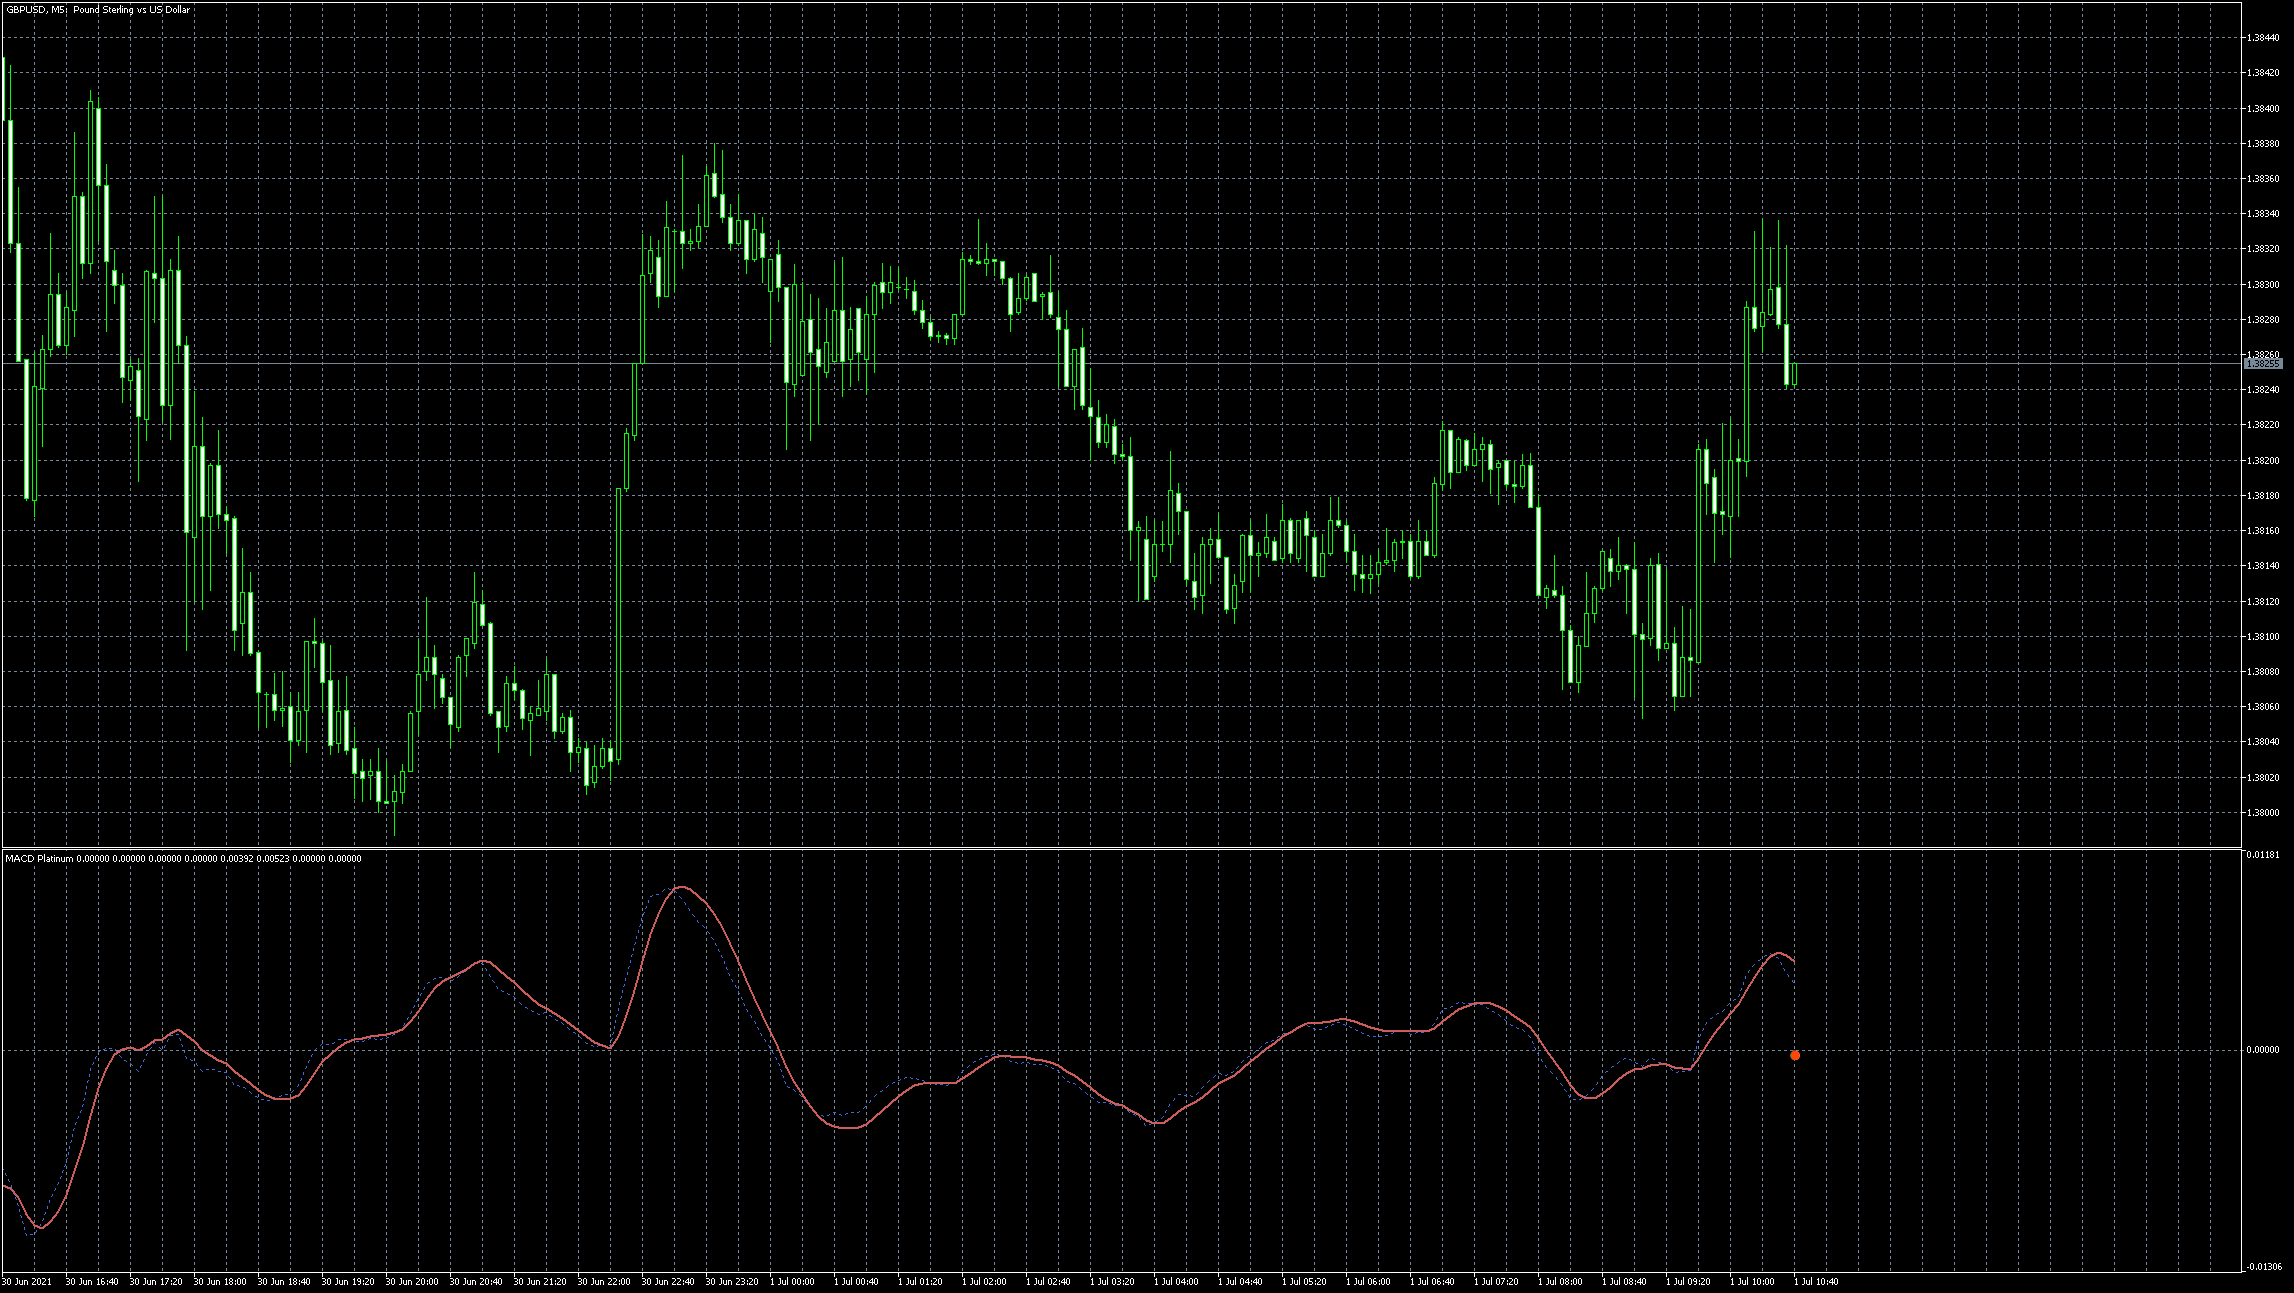
Task: Click the 30 Jun 22:00 time label
Action: point(604,1281)
